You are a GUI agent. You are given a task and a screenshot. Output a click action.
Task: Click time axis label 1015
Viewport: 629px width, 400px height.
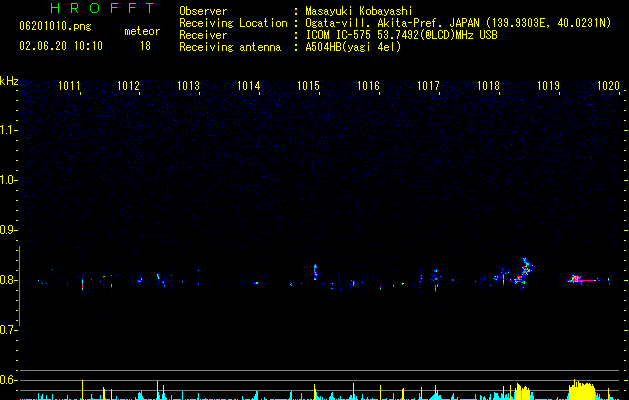coord(308,85)
